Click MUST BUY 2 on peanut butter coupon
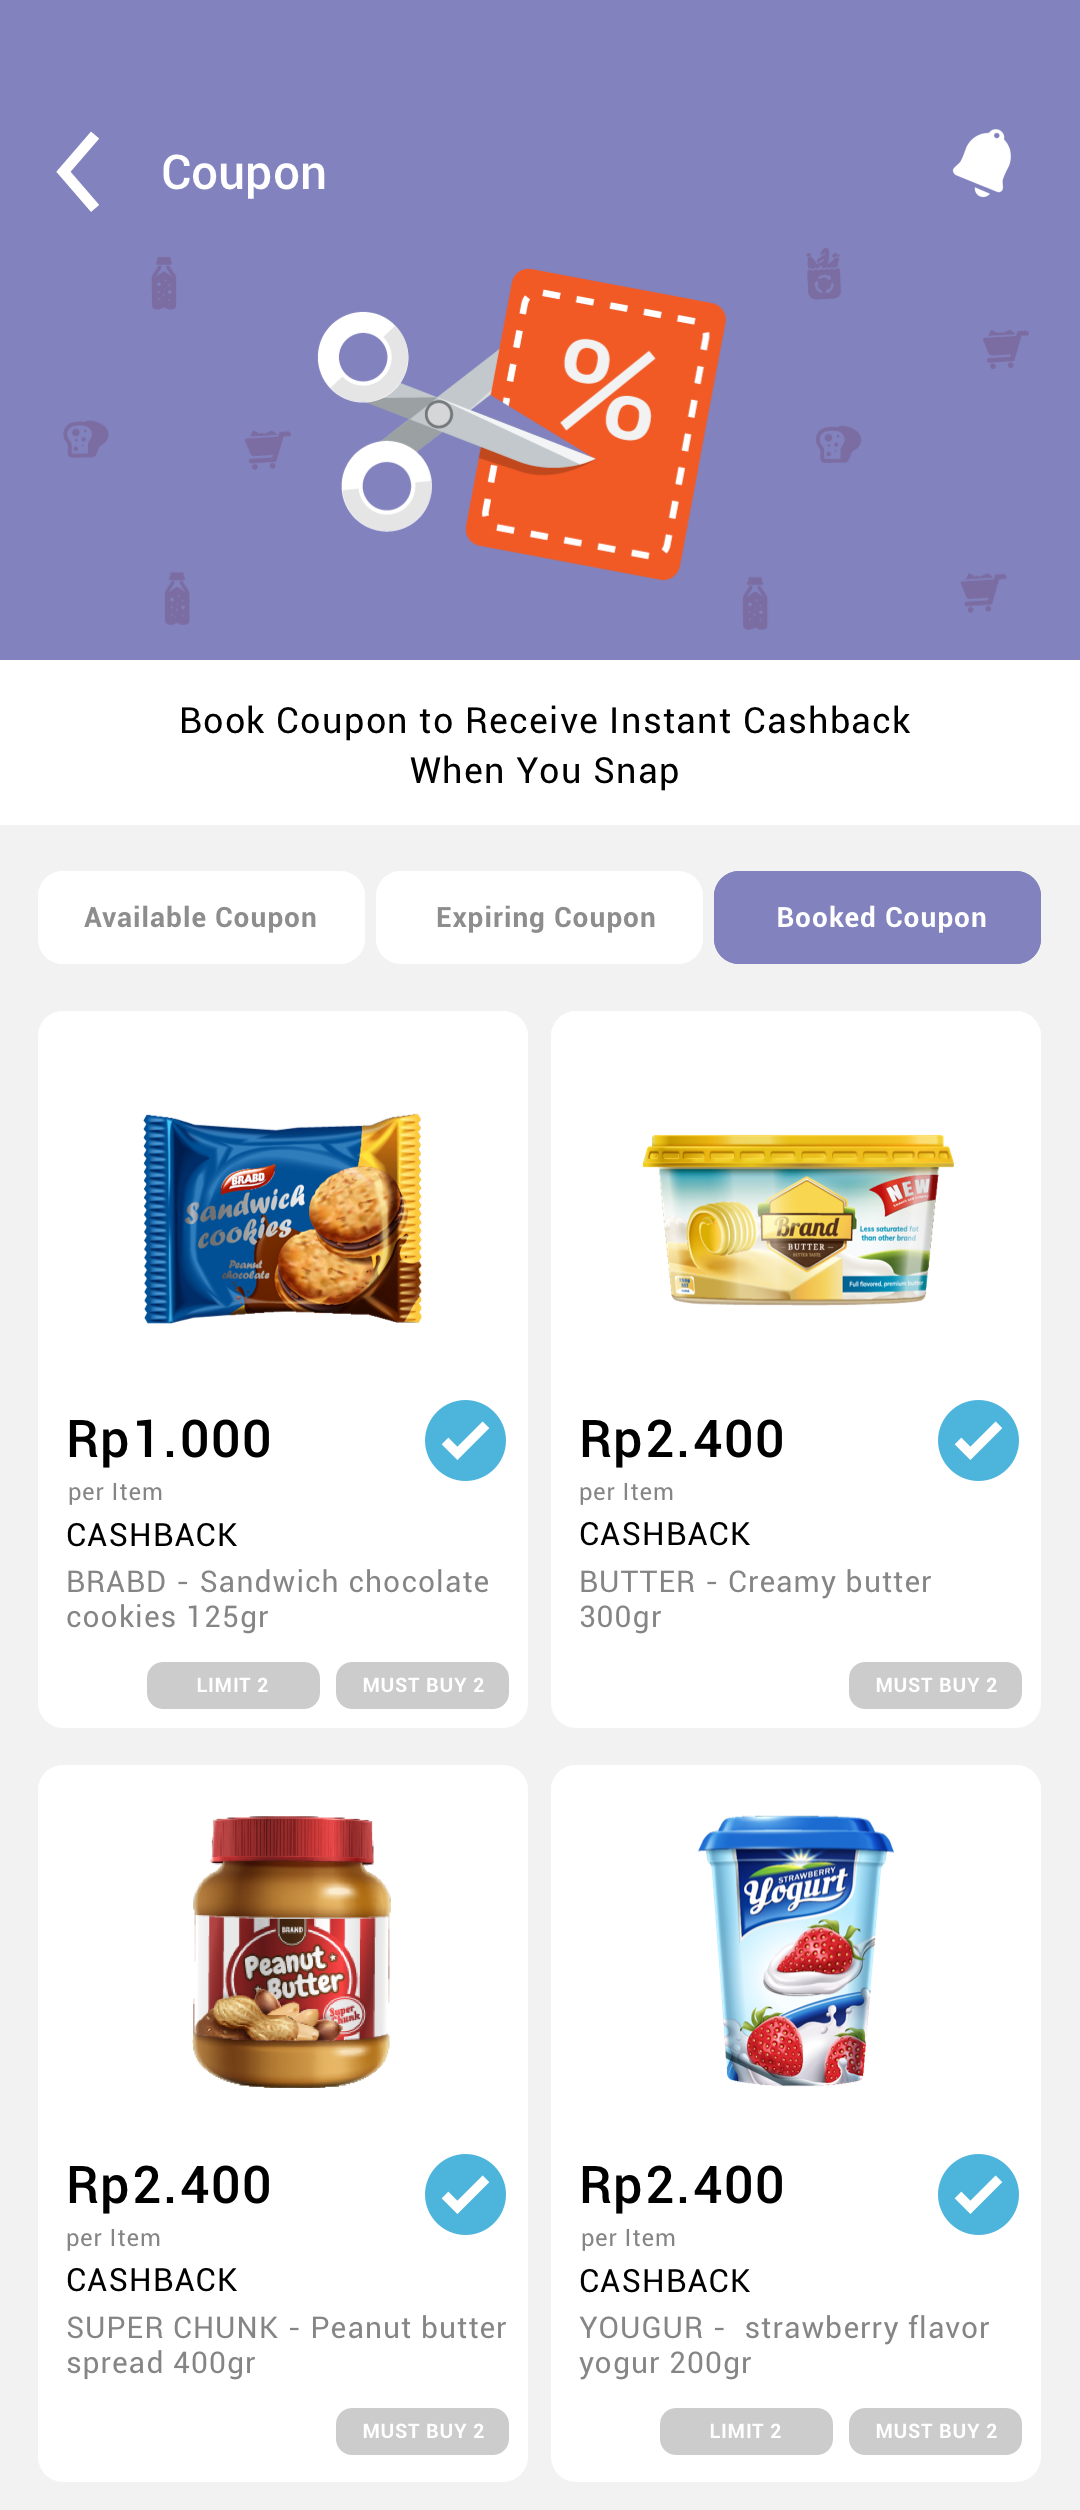The height and width of the screenshot is (2510, 1080). (x=422, y=2431)
